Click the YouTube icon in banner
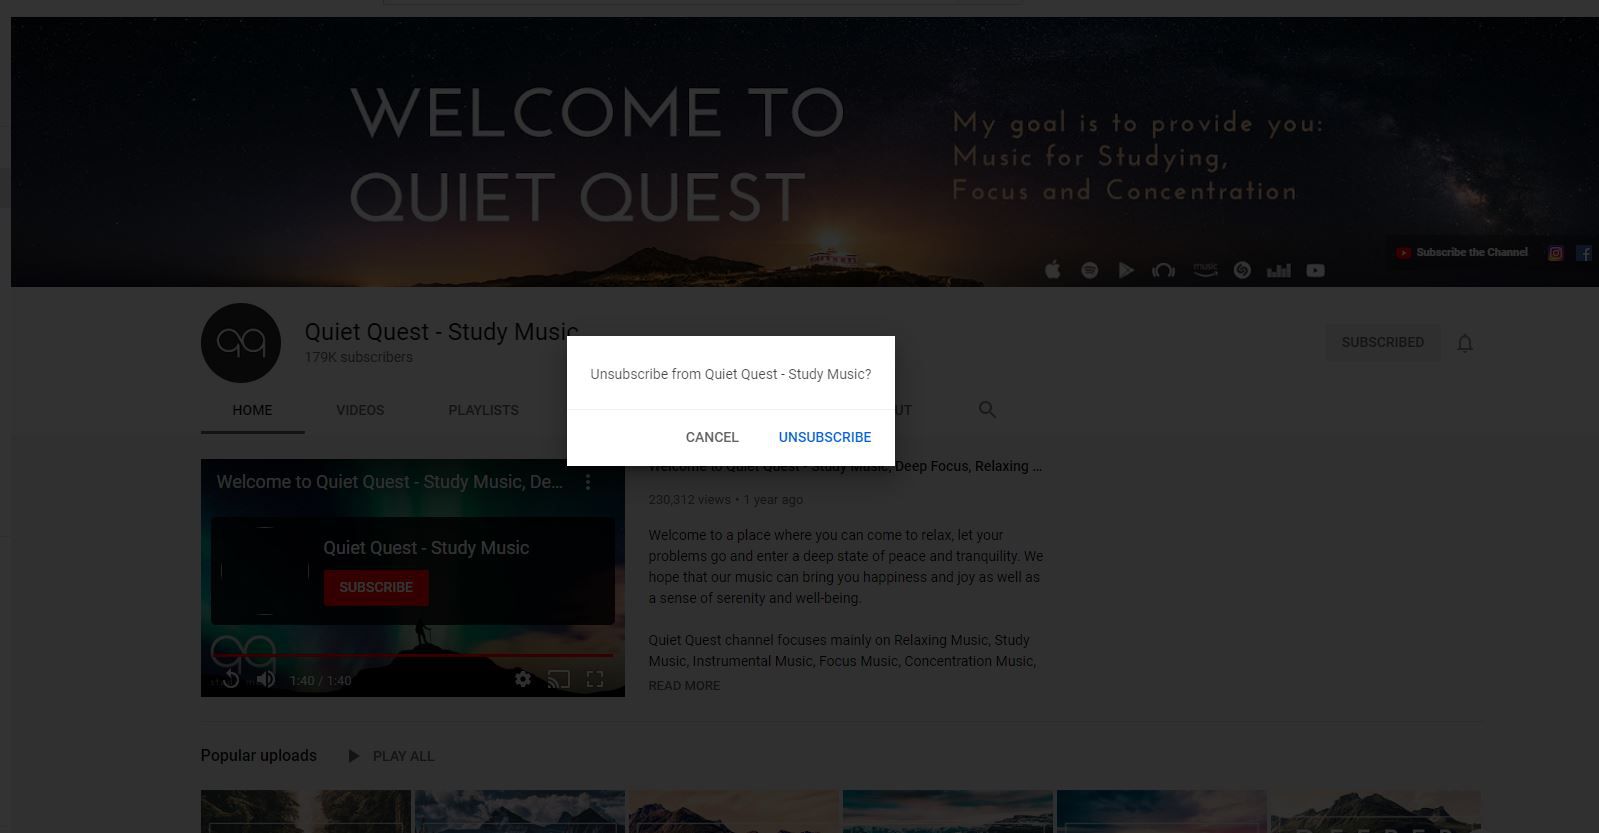 pos(1316,270)
